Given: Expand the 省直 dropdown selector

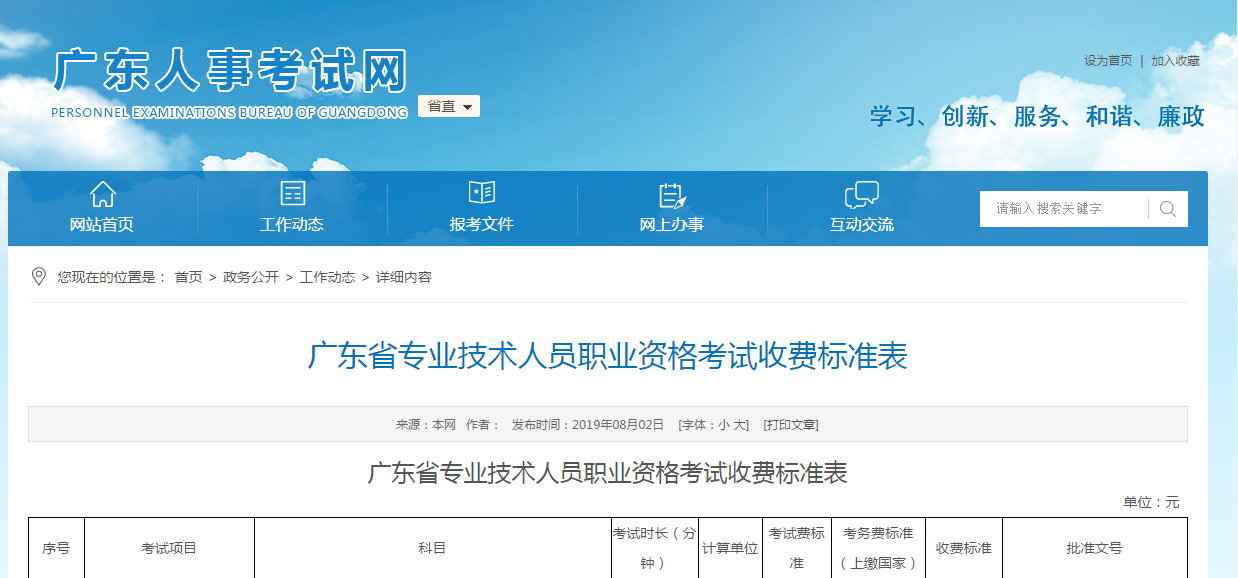Looking at the screenshot, I should 449,106.
